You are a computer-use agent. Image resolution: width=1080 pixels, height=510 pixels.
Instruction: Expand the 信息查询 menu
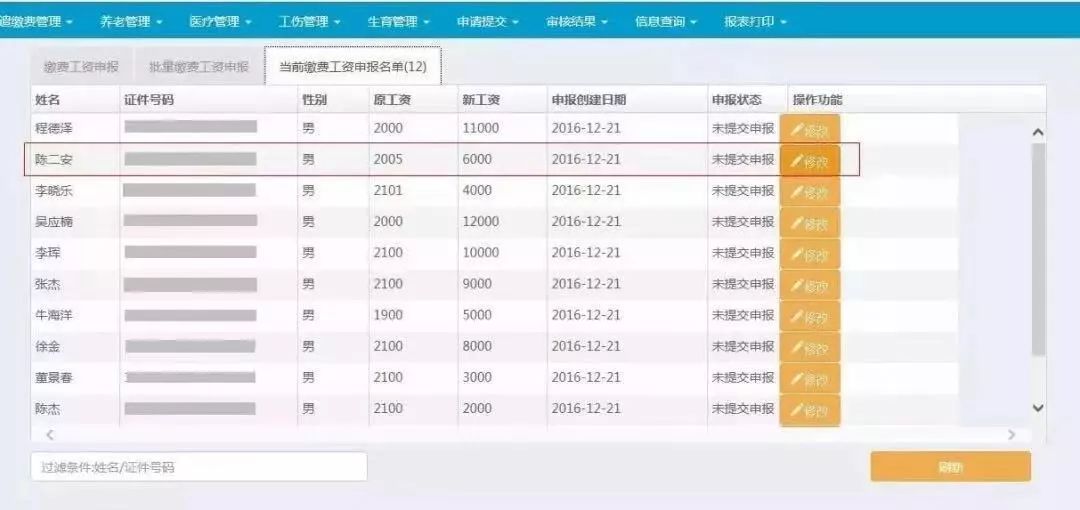click(x=666, y=22)
